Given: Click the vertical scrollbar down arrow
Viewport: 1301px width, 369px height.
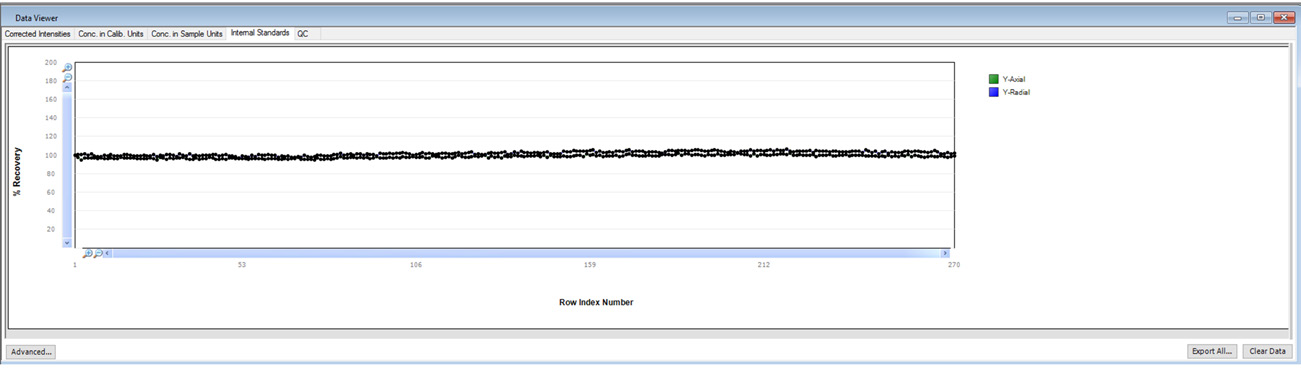Looking at the screenshot, I should pos(67,242).
